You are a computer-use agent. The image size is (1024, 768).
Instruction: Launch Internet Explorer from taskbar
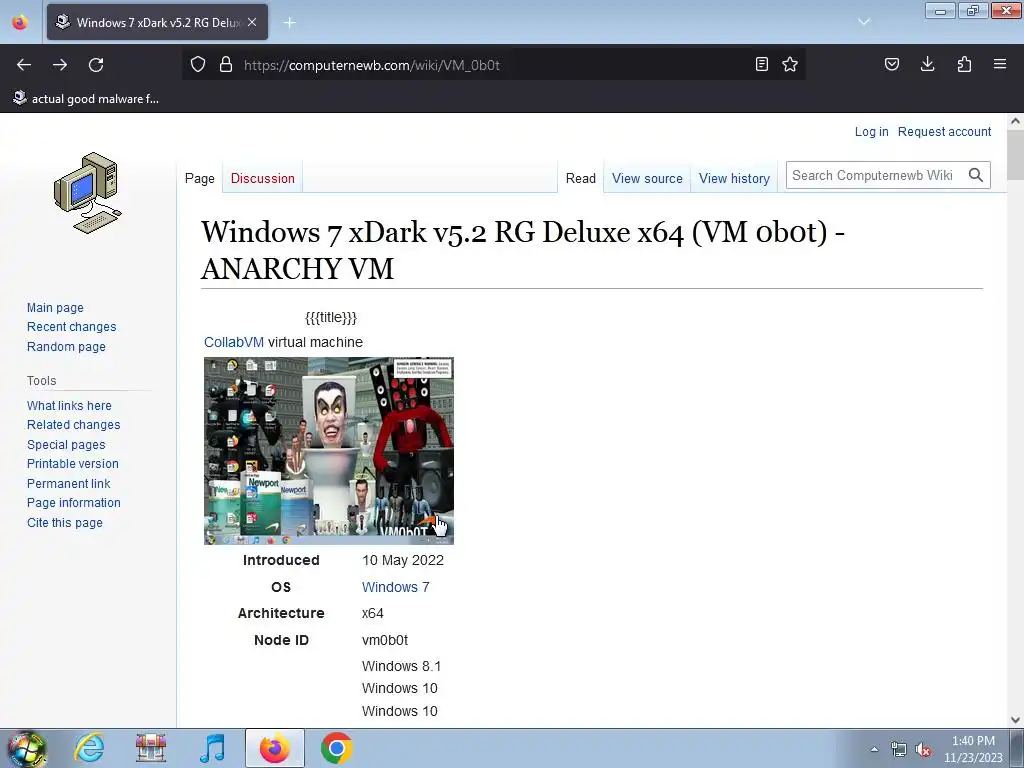[89, 748]
